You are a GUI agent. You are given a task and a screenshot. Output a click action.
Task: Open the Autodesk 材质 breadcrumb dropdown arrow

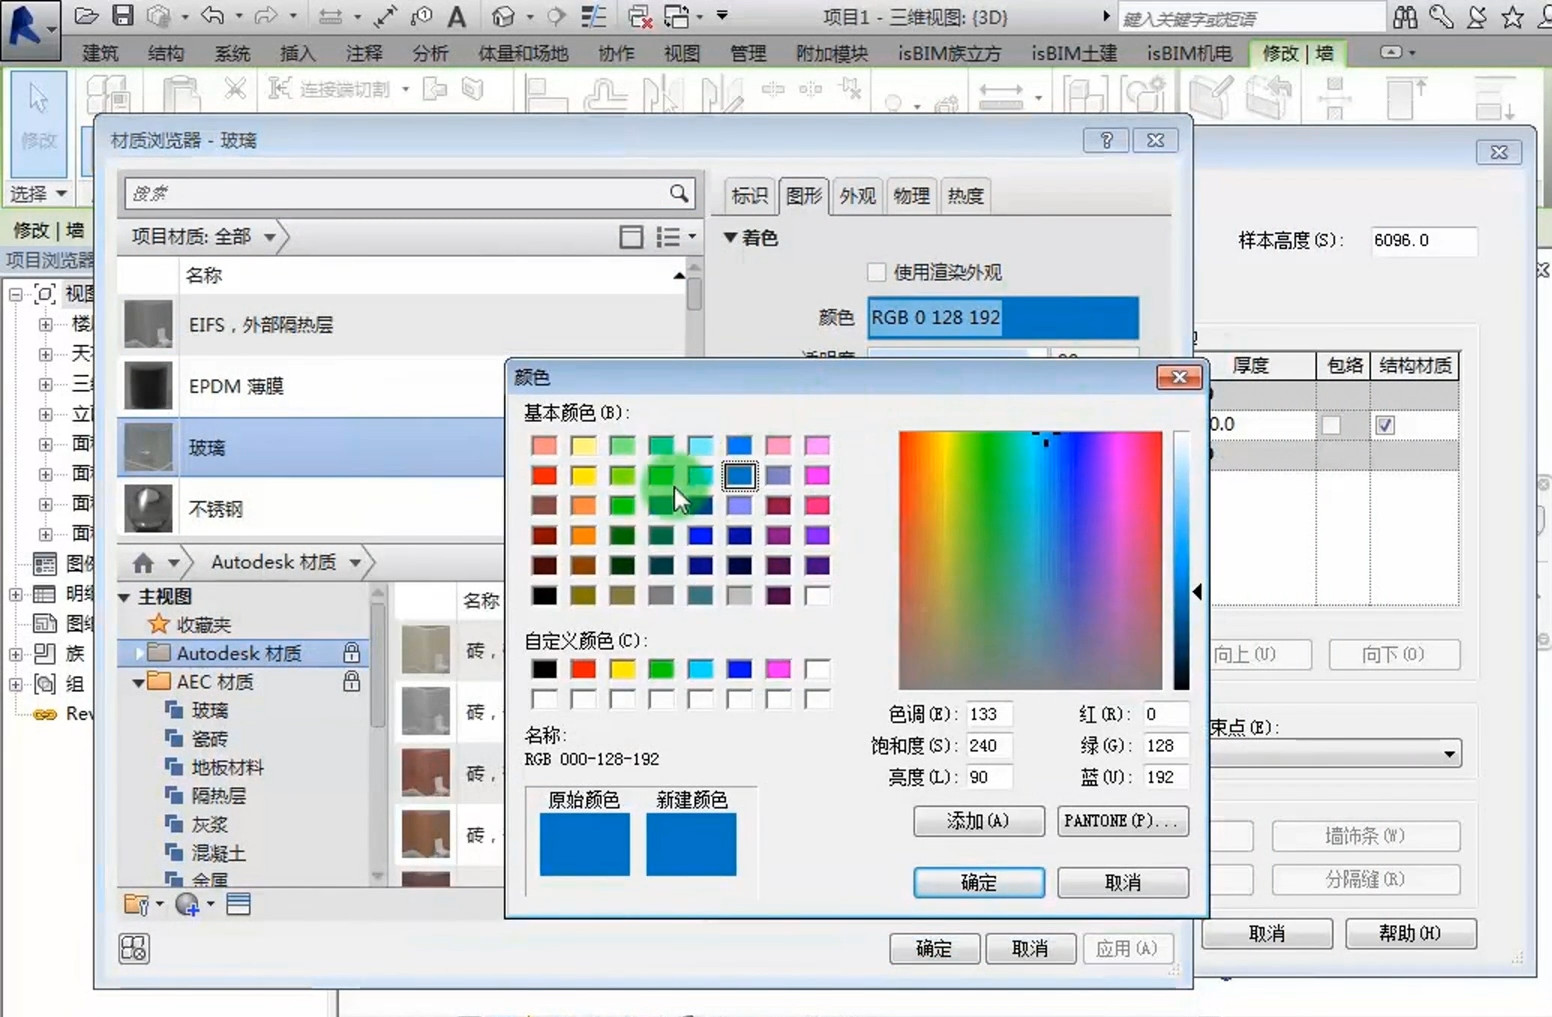(355, 563)
